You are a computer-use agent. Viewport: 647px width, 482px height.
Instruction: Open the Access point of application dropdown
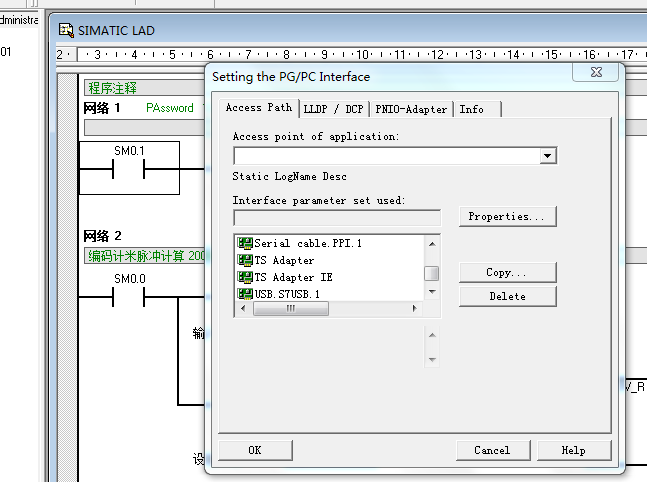(x=548, y=156)
